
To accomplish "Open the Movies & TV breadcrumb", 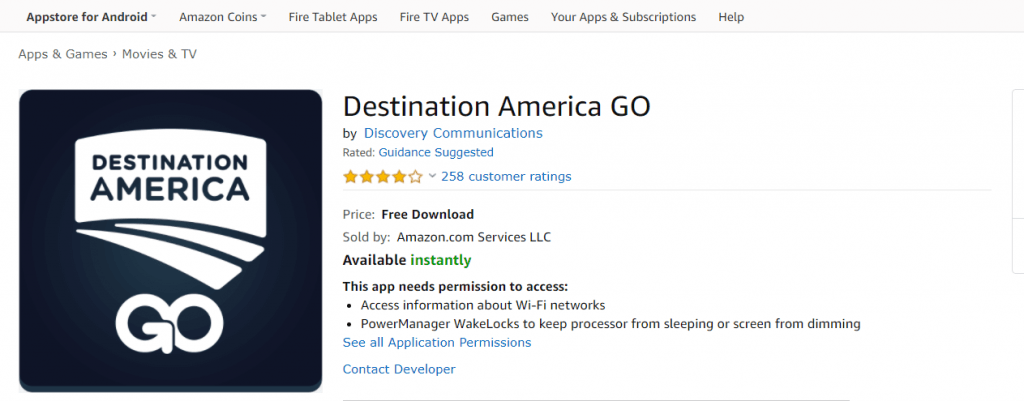I will pos(159,54).
